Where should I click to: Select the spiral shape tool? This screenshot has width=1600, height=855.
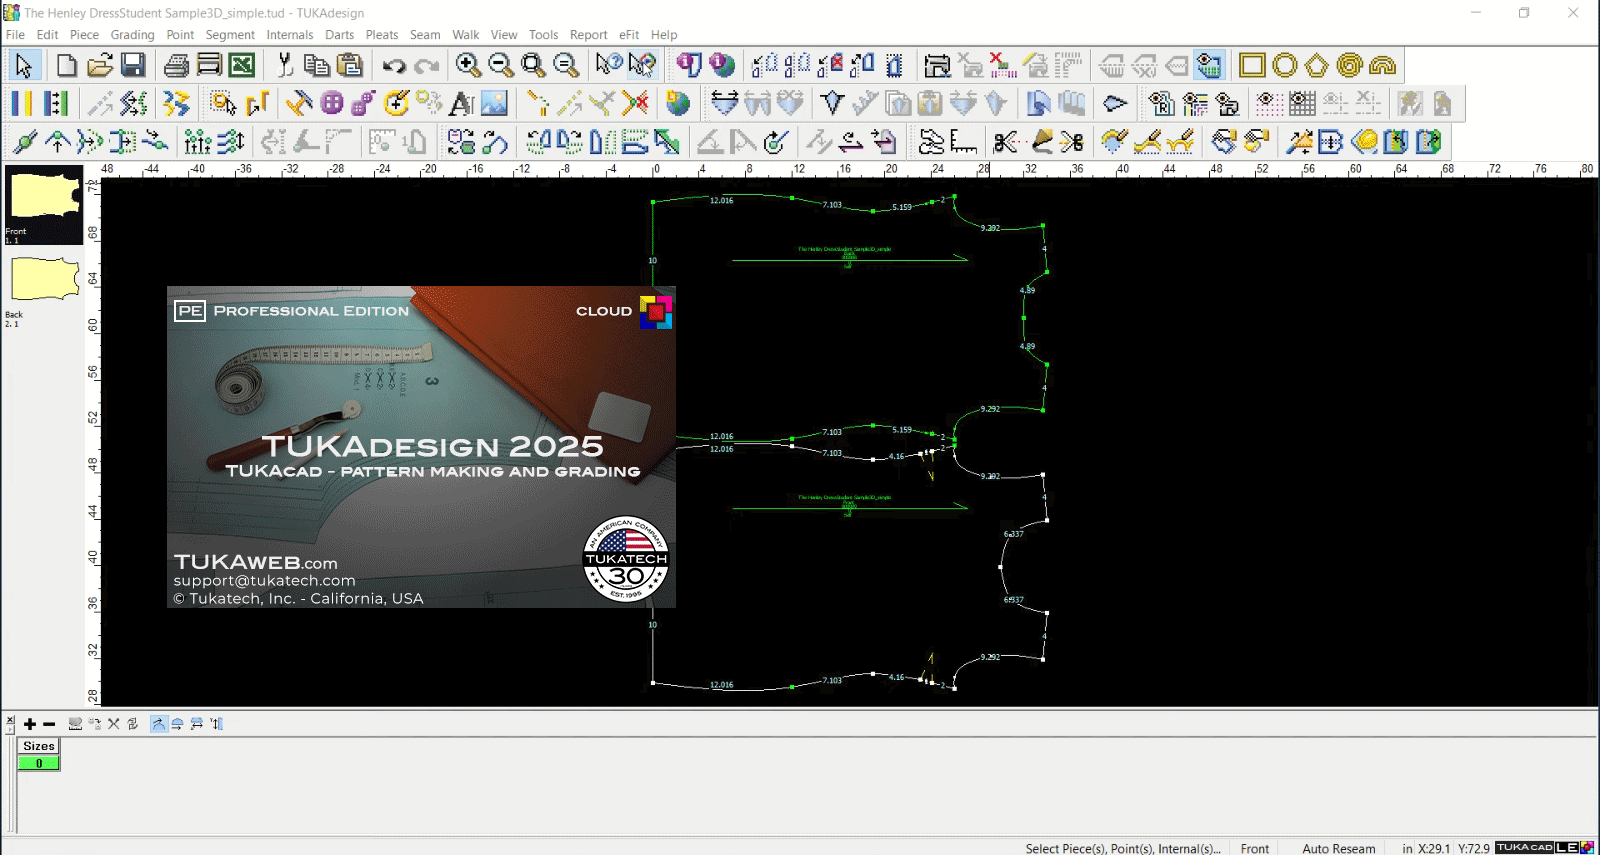tap(1350, 66)
